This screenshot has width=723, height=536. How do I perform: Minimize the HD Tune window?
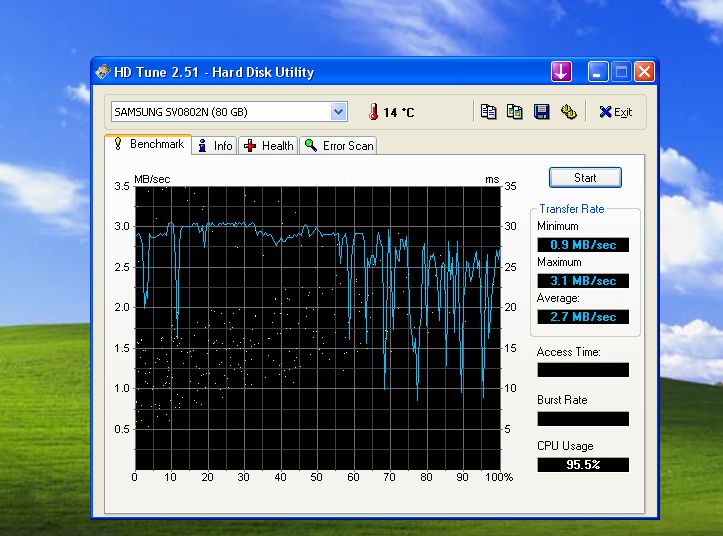(598, 72)
